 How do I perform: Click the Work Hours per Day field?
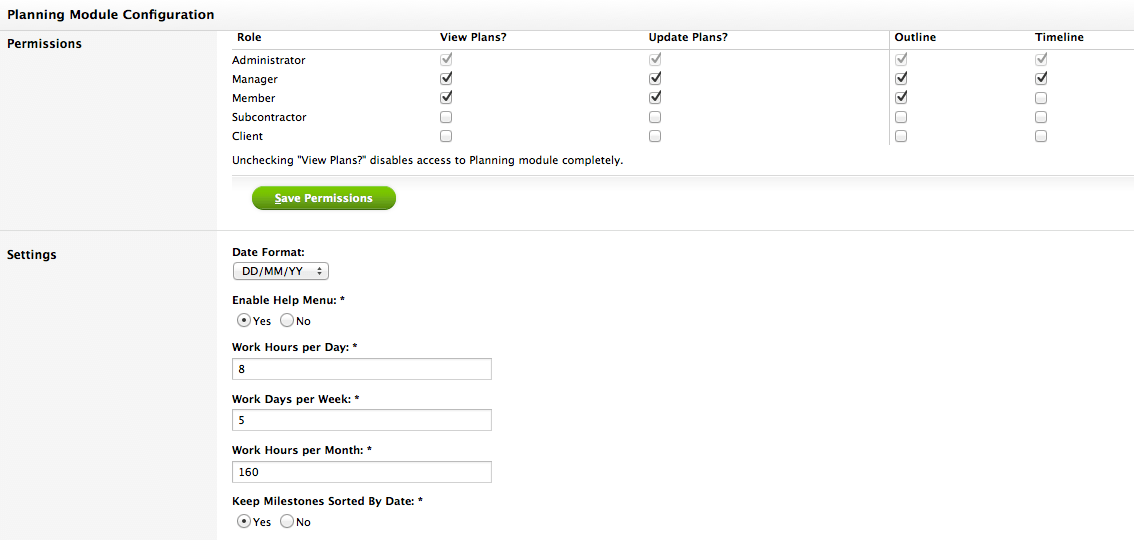pos(362,369)
